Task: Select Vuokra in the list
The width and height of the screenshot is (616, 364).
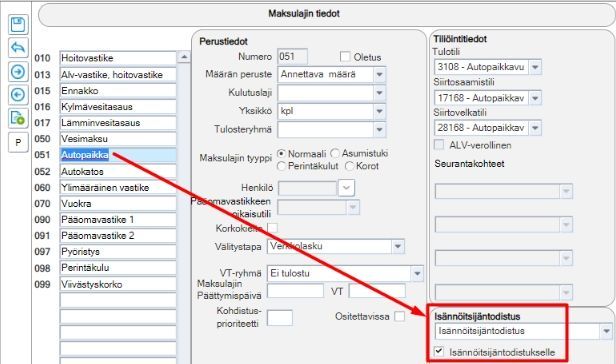Action: point(118,204)
